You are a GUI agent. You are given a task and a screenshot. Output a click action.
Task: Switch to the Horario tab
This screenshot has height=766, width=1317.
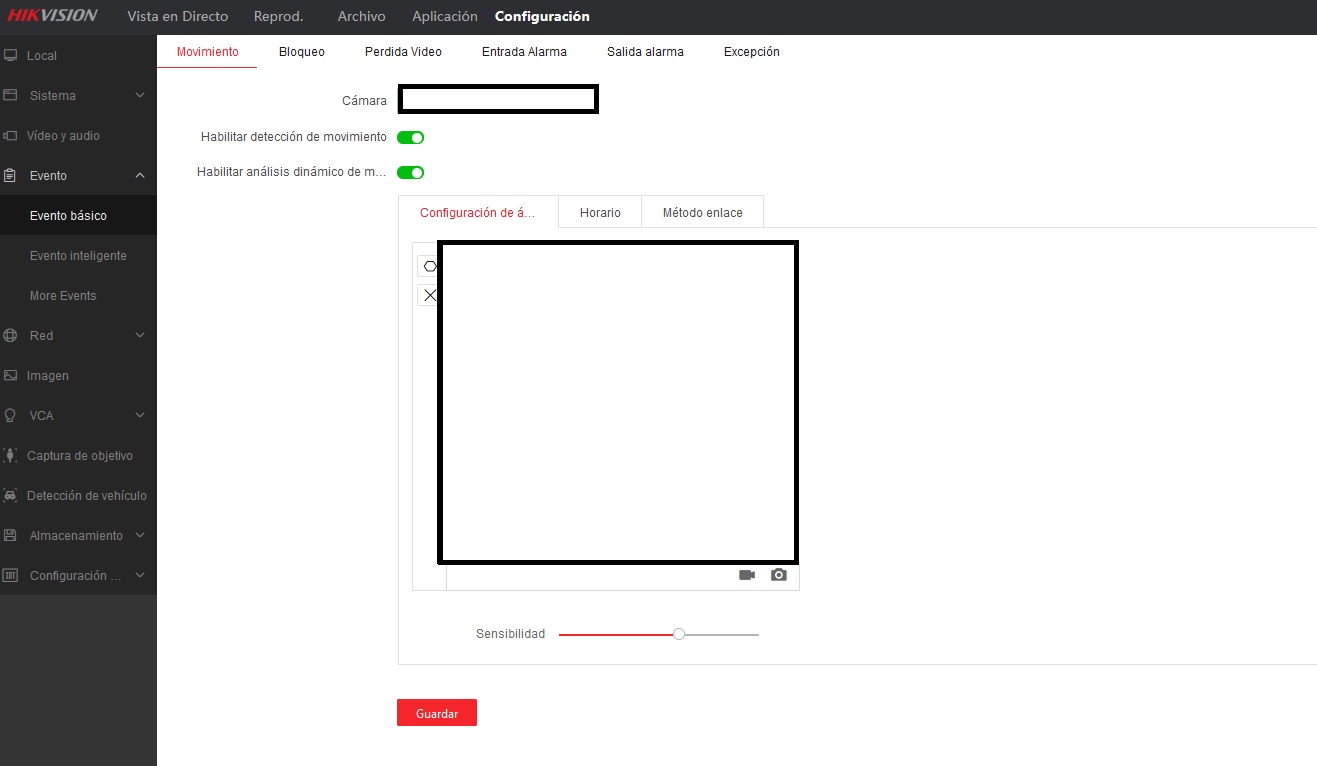(x=600, y=213)
